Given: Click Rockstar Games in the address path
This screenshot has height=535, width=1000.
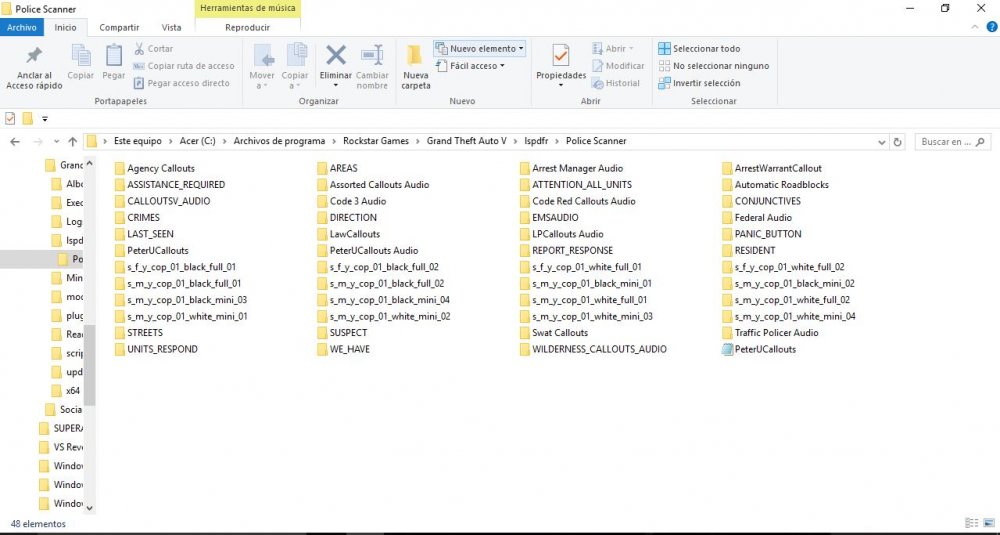Looking at the screenshot, I should coord(376,141).
